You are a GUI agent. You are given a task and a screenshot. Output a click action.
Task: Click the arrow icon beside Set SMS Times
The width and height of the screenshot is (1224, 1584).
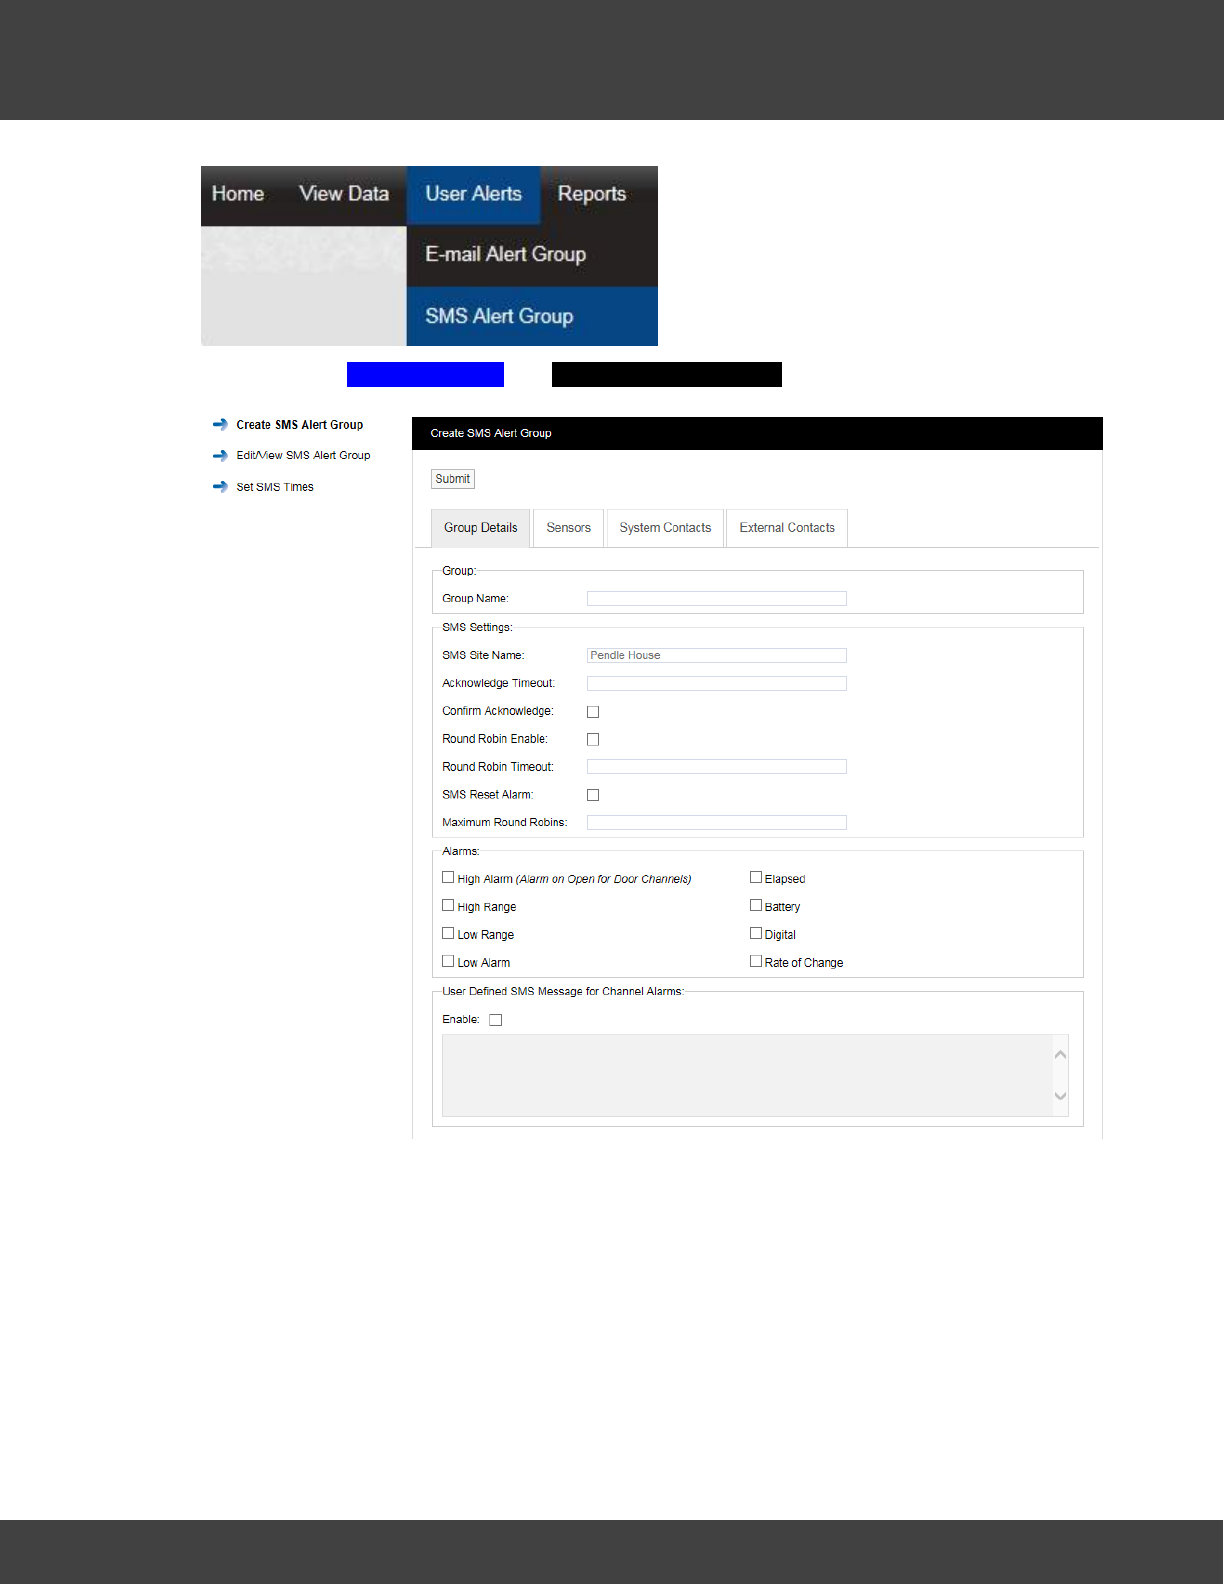[x=220, y=487]
